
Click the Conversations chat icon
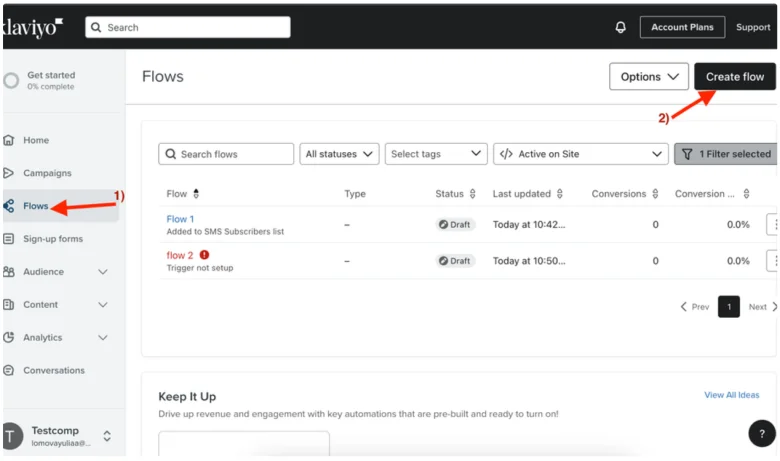pos(8,370)
